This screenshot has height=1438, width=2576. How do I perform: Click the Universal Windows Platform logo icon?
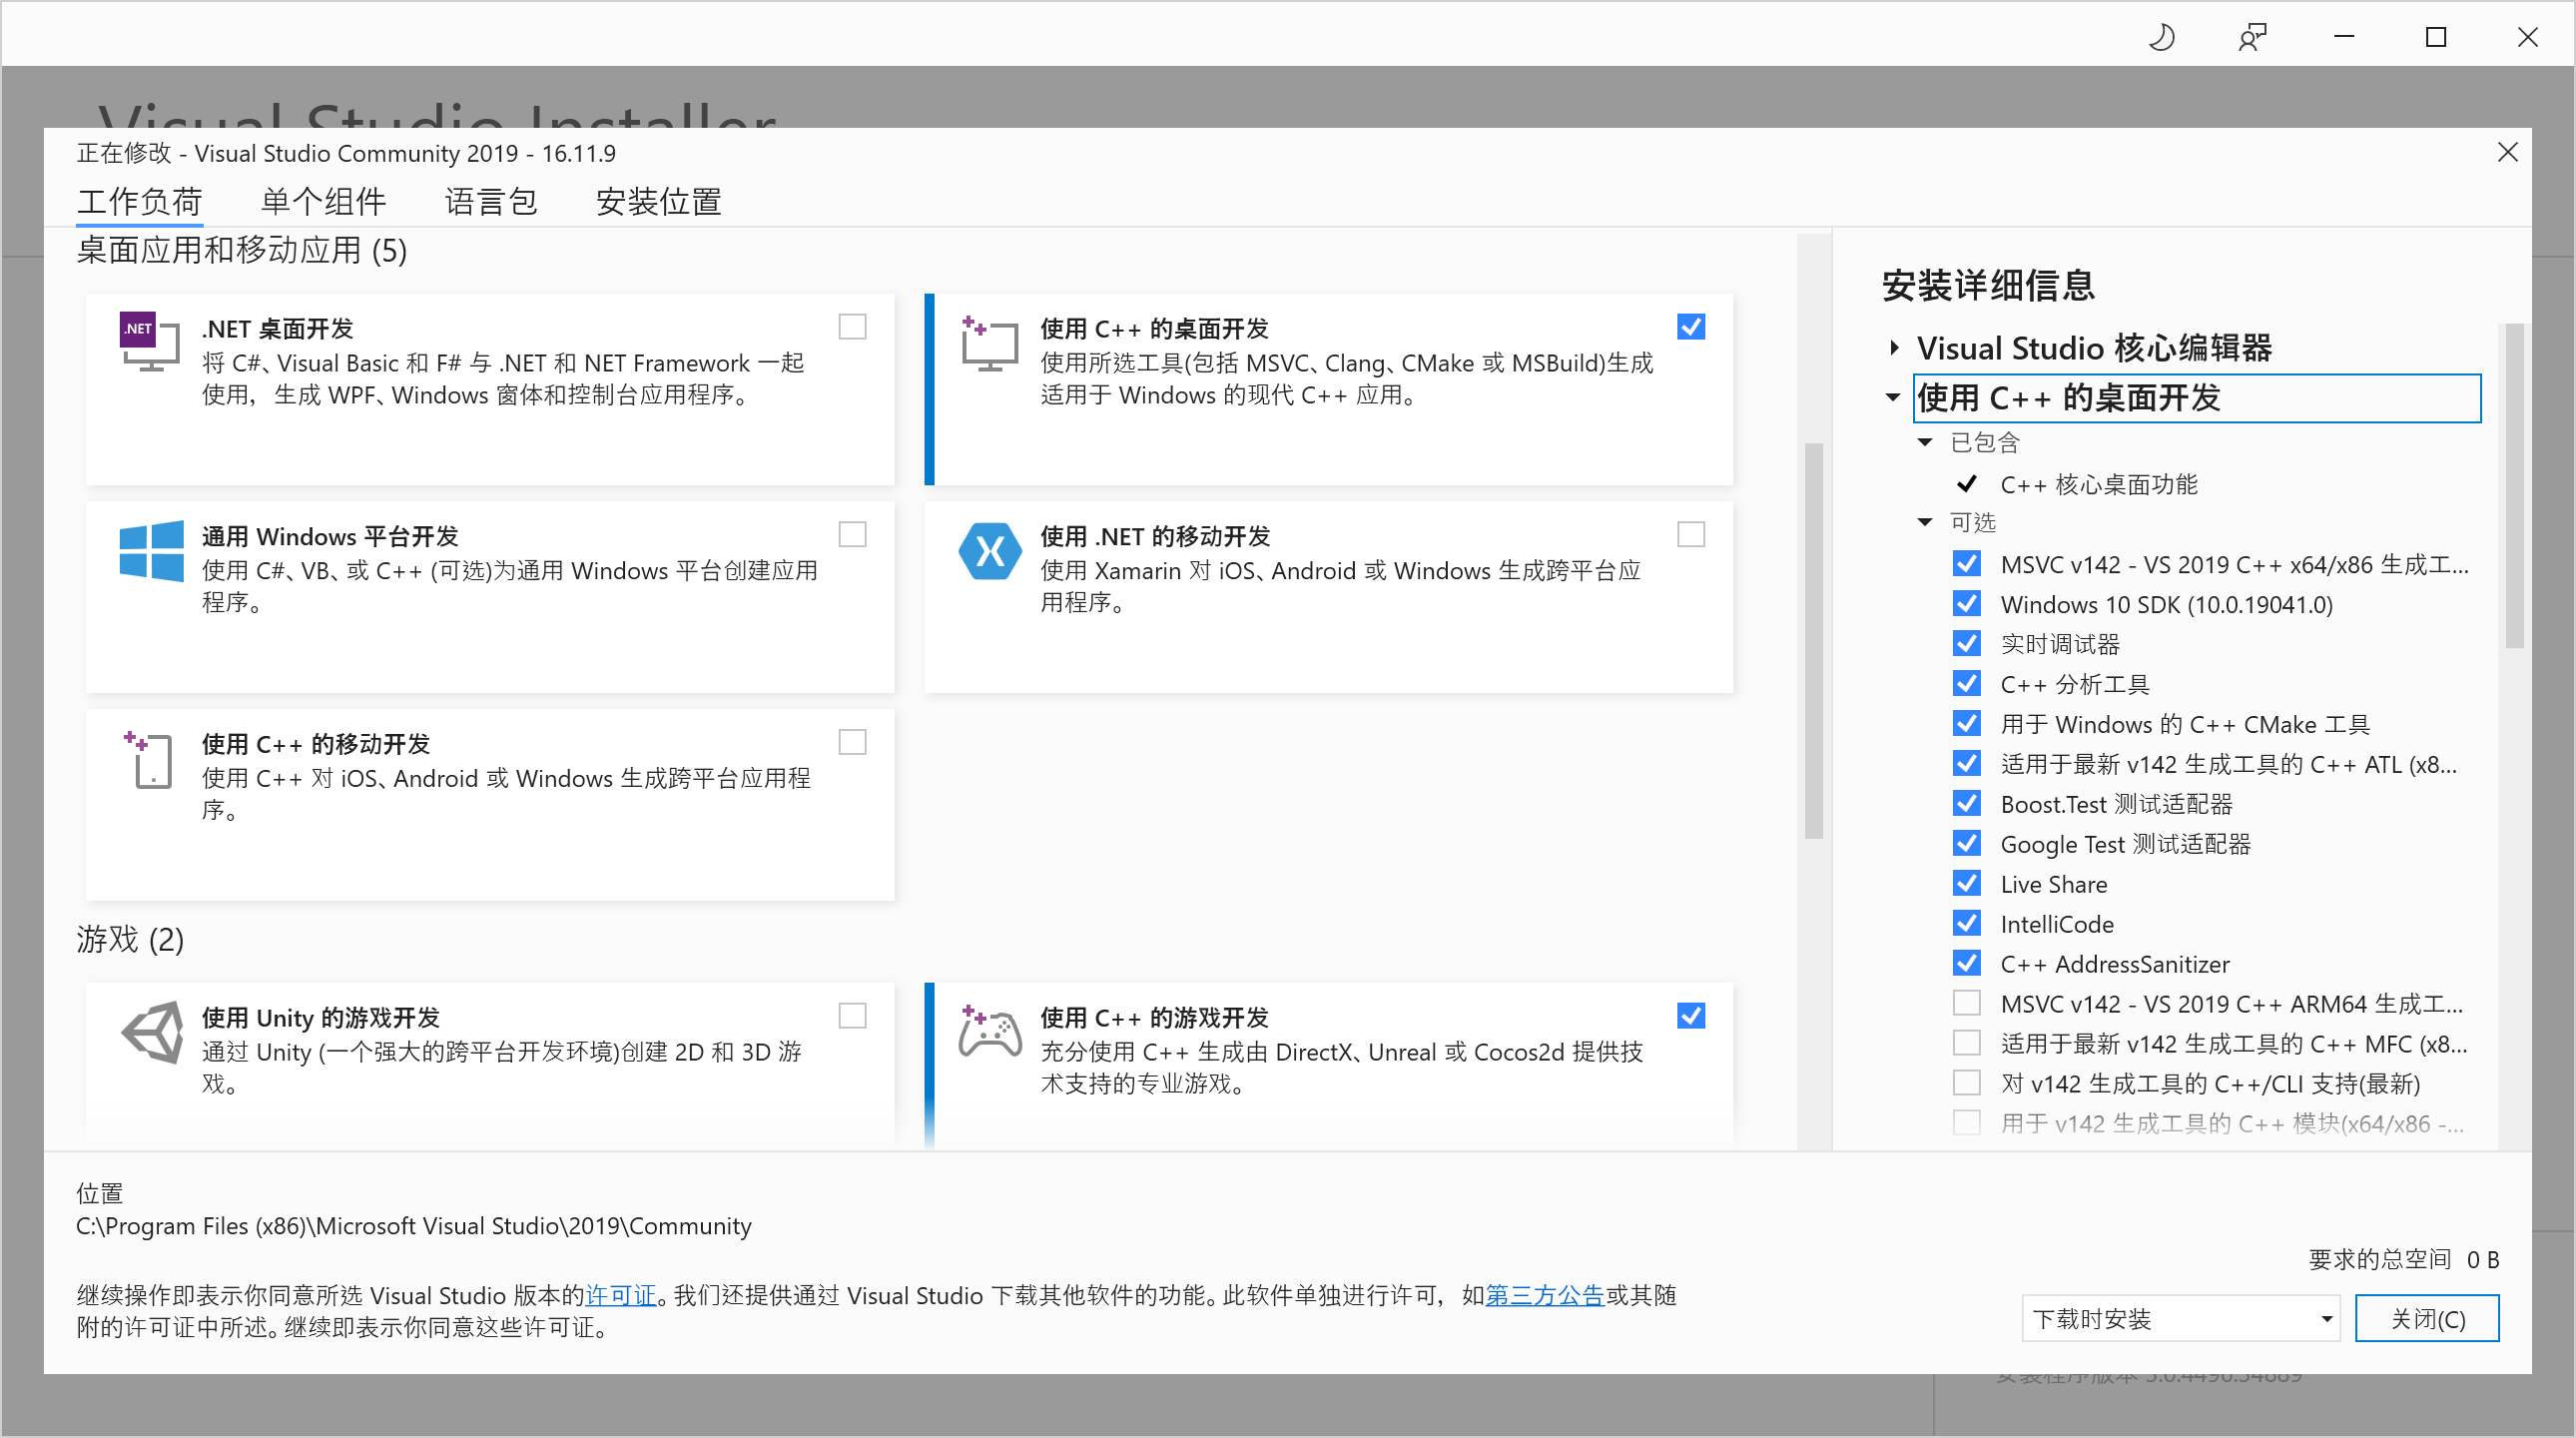[x=151, y=550]
